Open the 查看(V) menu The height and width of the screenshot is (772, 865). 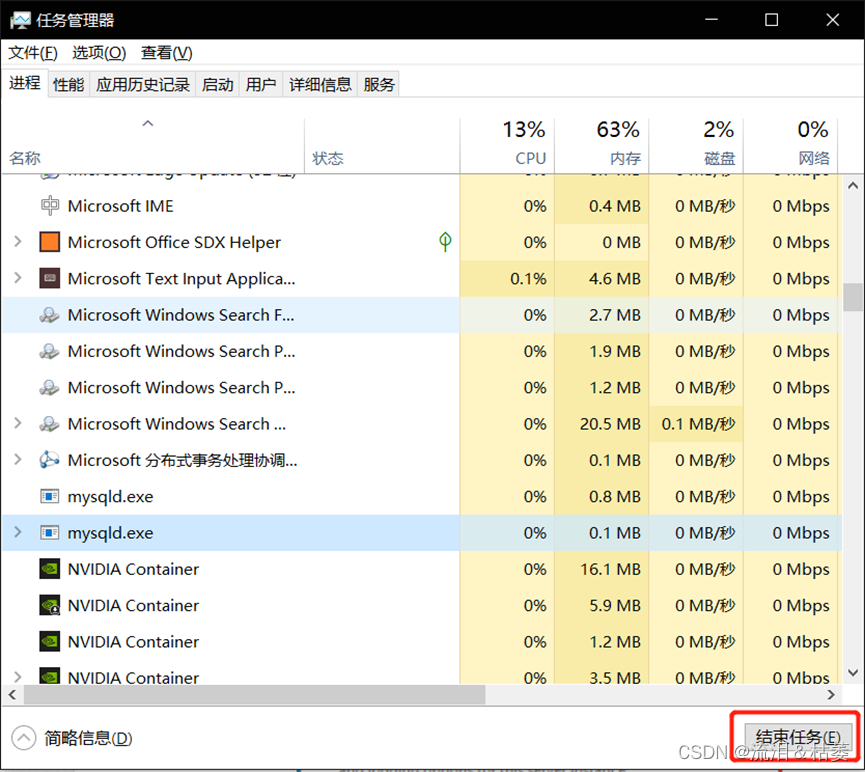[167, 53]
